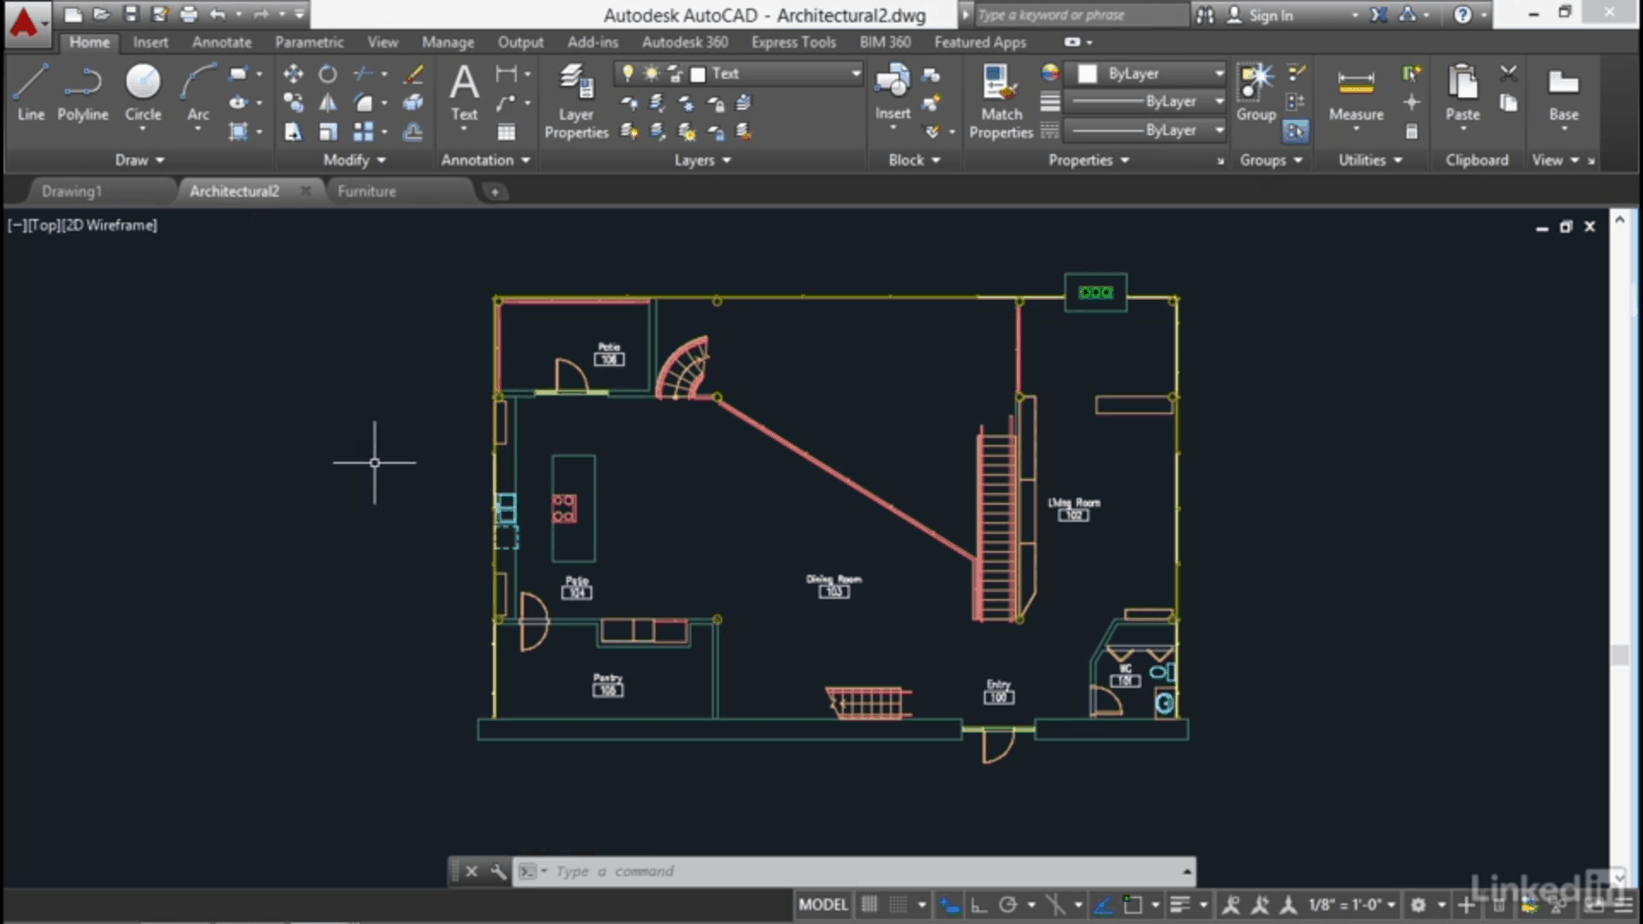Open the Layer Properties manager

[575, 100]
